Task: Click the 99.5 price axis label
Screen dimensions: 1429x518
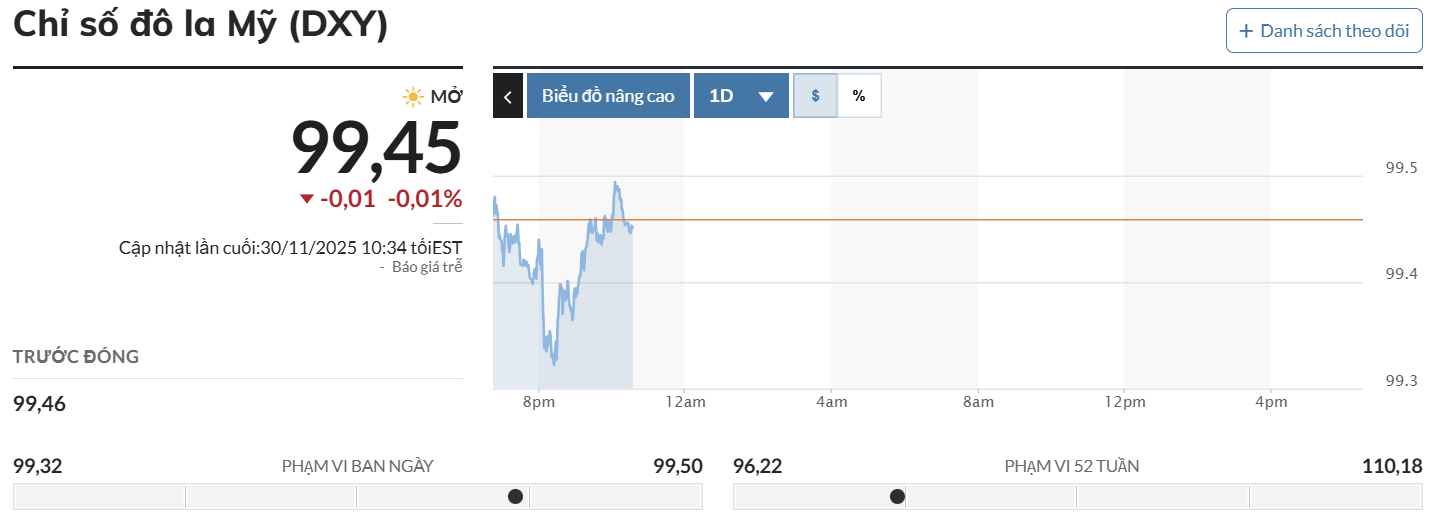Action: (1401, 168)
